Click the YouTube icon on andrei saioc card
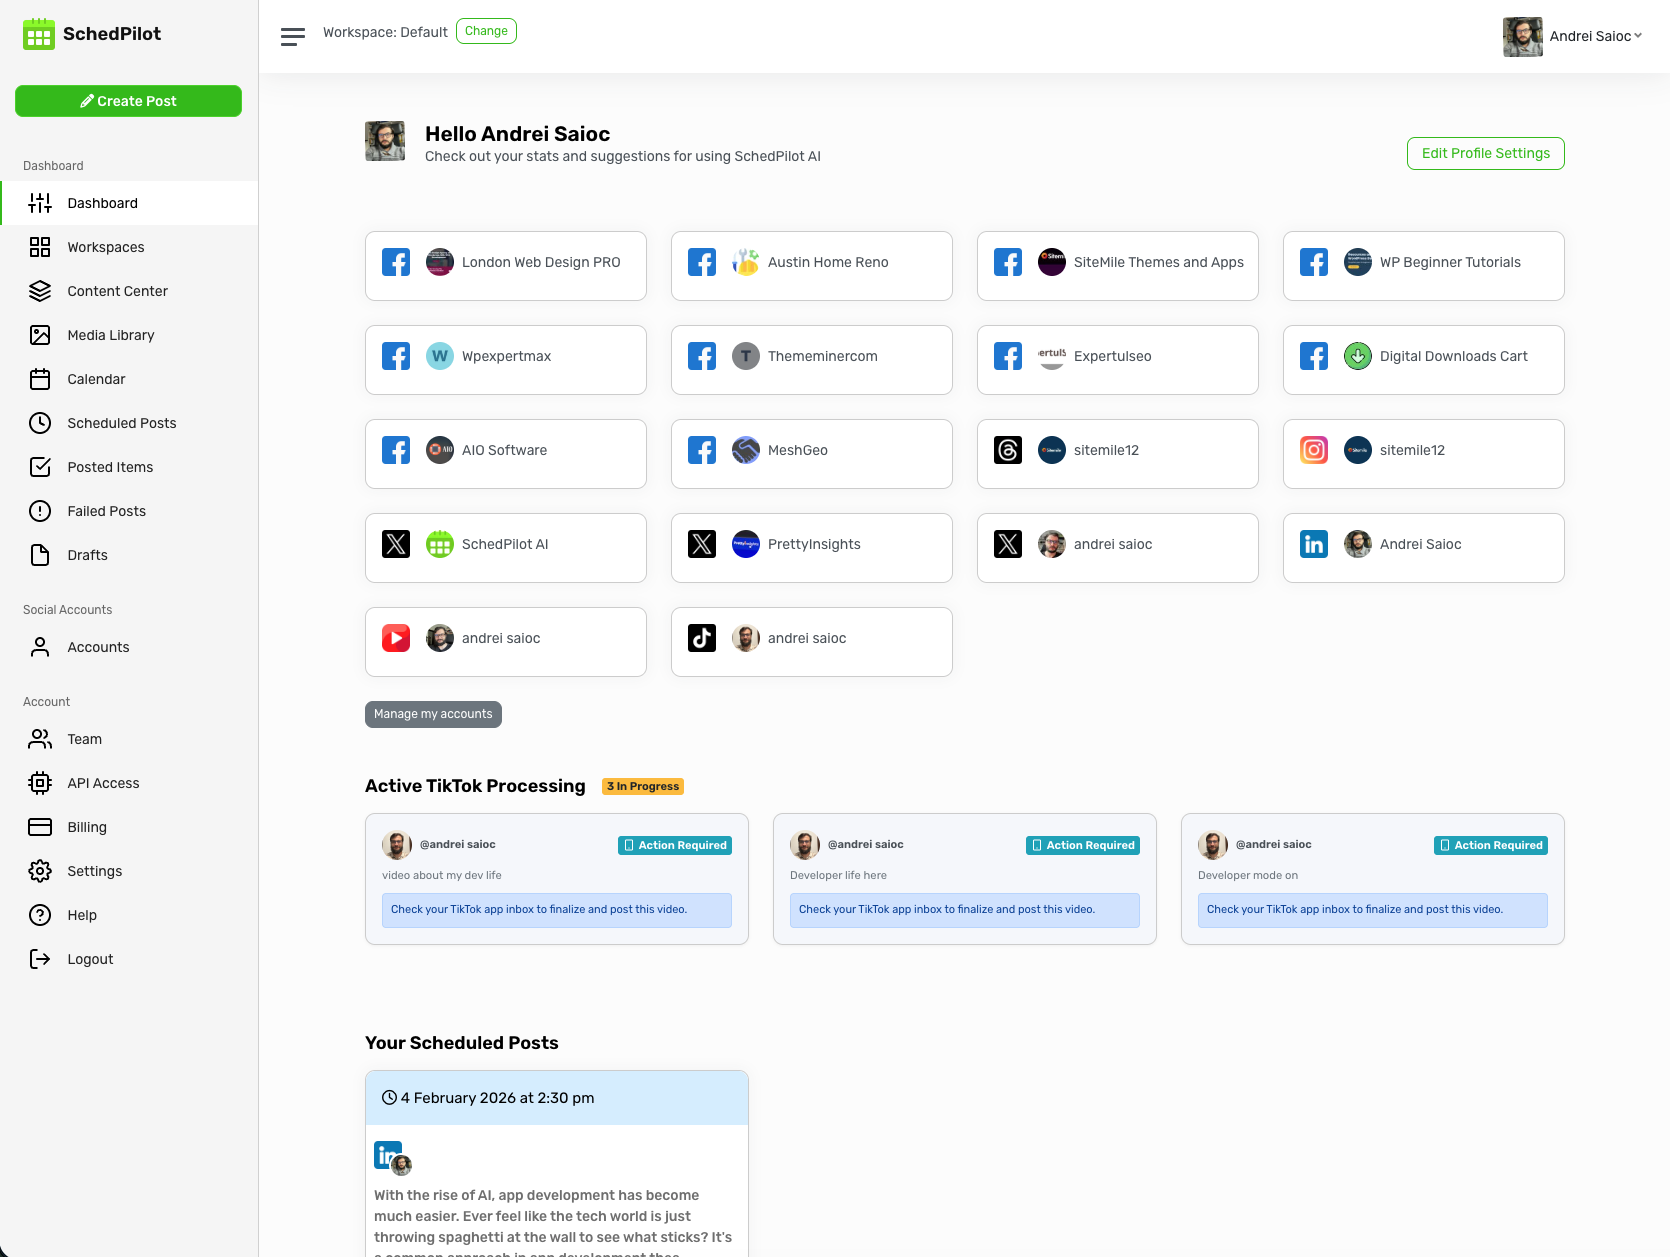This screenshot has width=1670, height=1257. [396, 638]
